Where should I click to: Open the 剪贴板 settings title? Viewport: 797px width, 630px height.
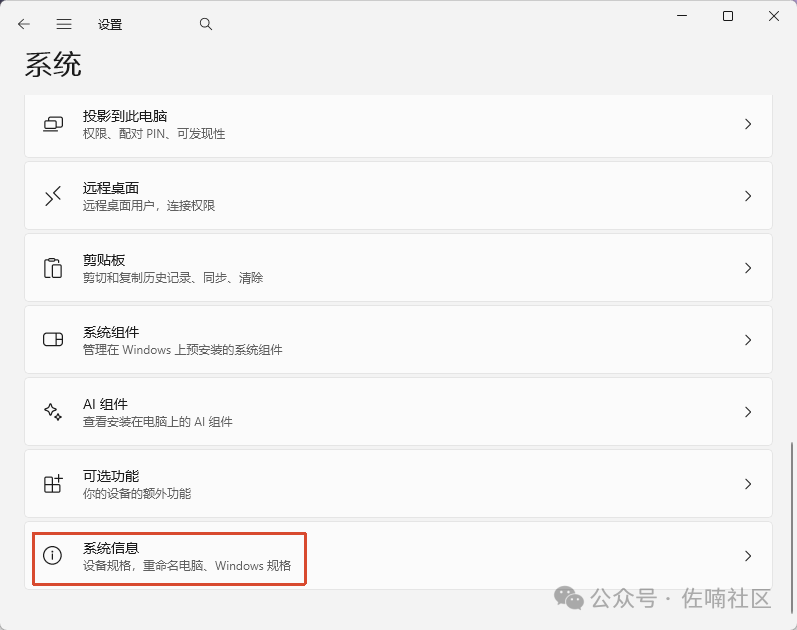click(104, 260)
